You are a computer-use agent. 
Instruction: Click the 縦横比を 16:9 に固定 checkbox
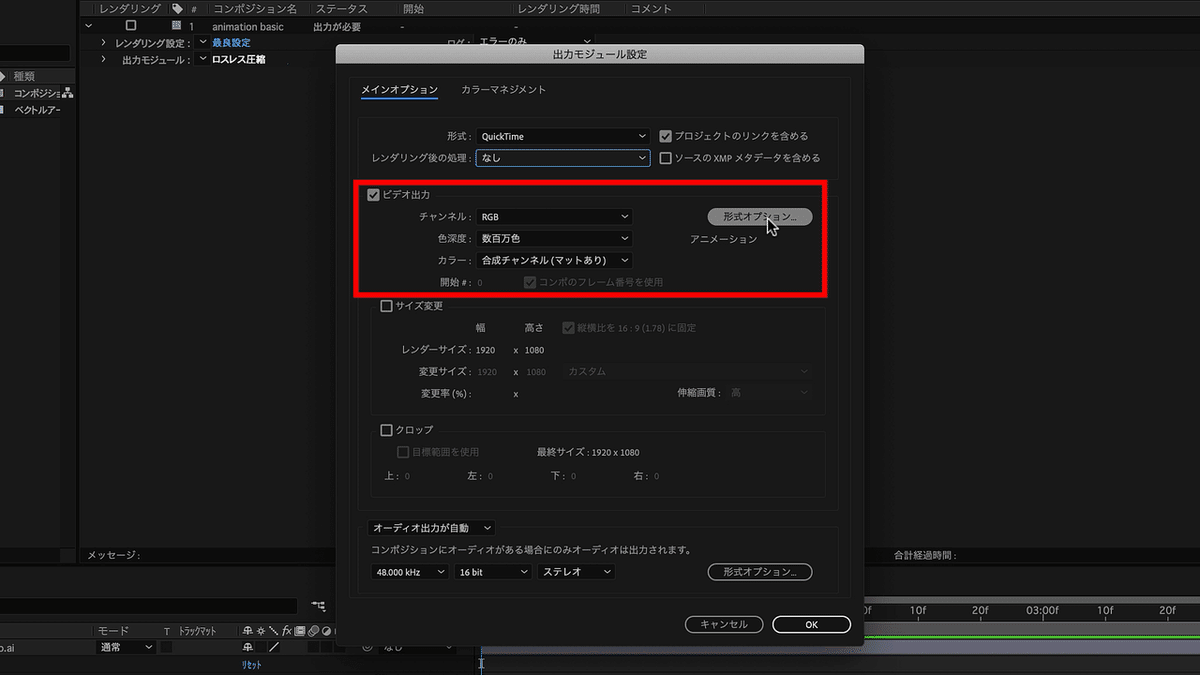click(569, 328)
